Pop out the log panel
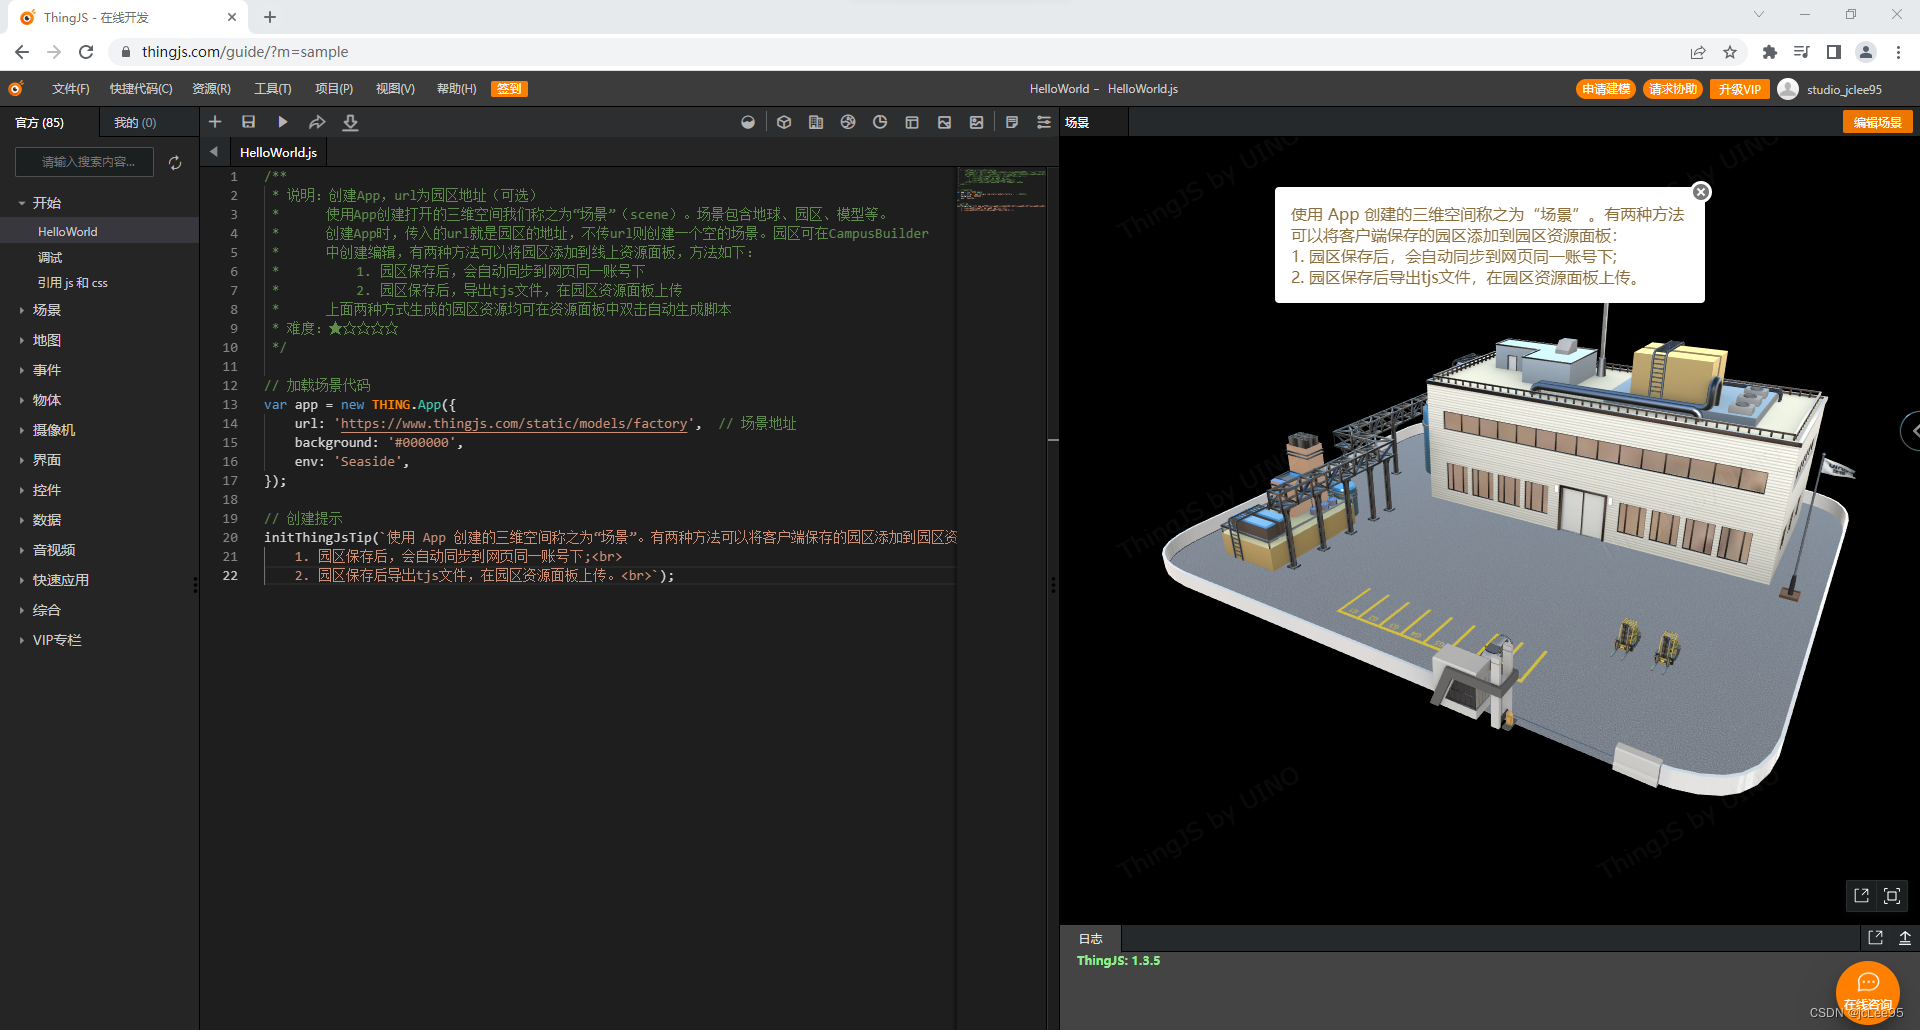Image resolution: width=1920 pixels, height=1030 pixels. (1875, 938)
